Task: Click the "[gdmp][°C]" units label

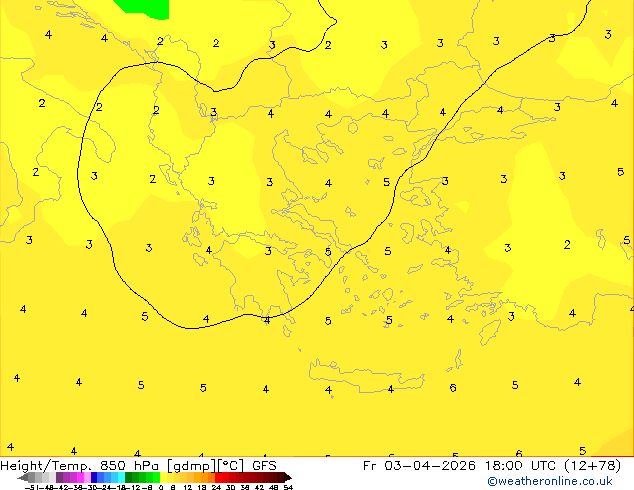Action: click(x=206, y=466)
